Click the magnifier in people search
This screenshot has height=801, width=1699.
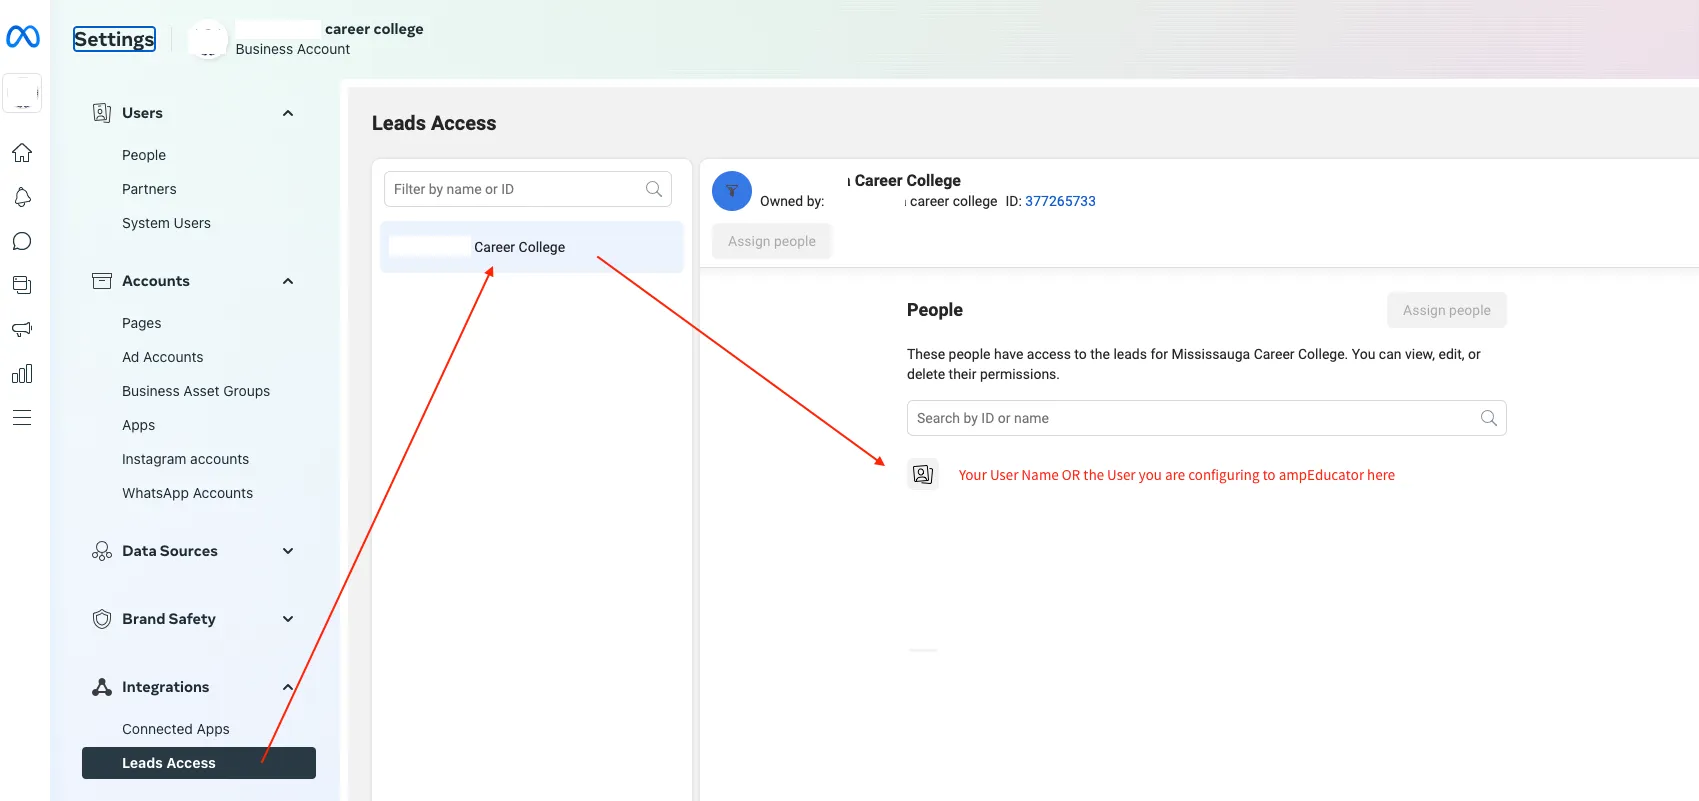click(x=1489, y=418)
